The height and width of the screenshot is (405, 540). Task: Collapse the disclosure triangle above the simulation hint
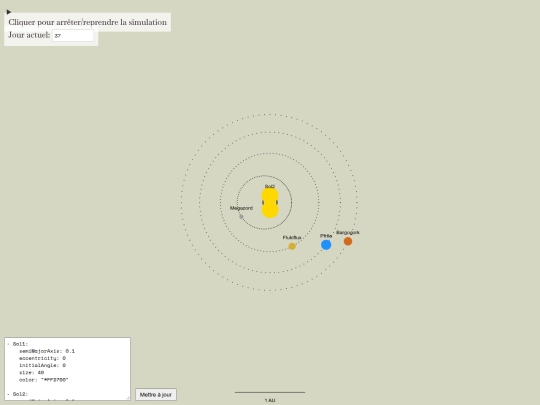[x=9, y=12]
